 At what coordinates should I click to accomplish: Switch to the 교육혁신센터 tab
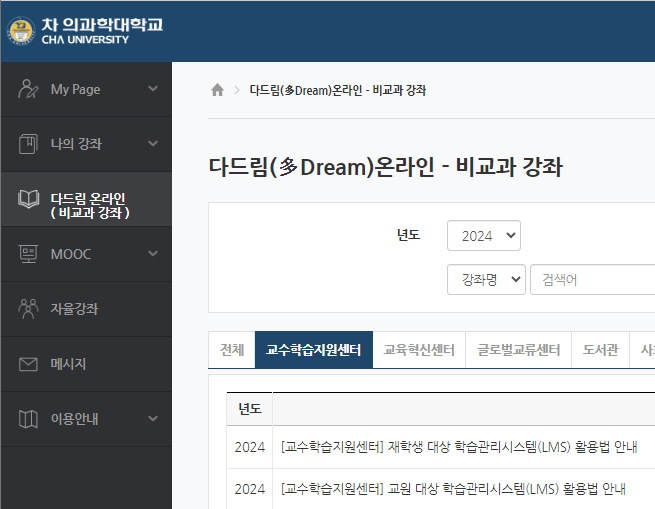coord(419,350)
